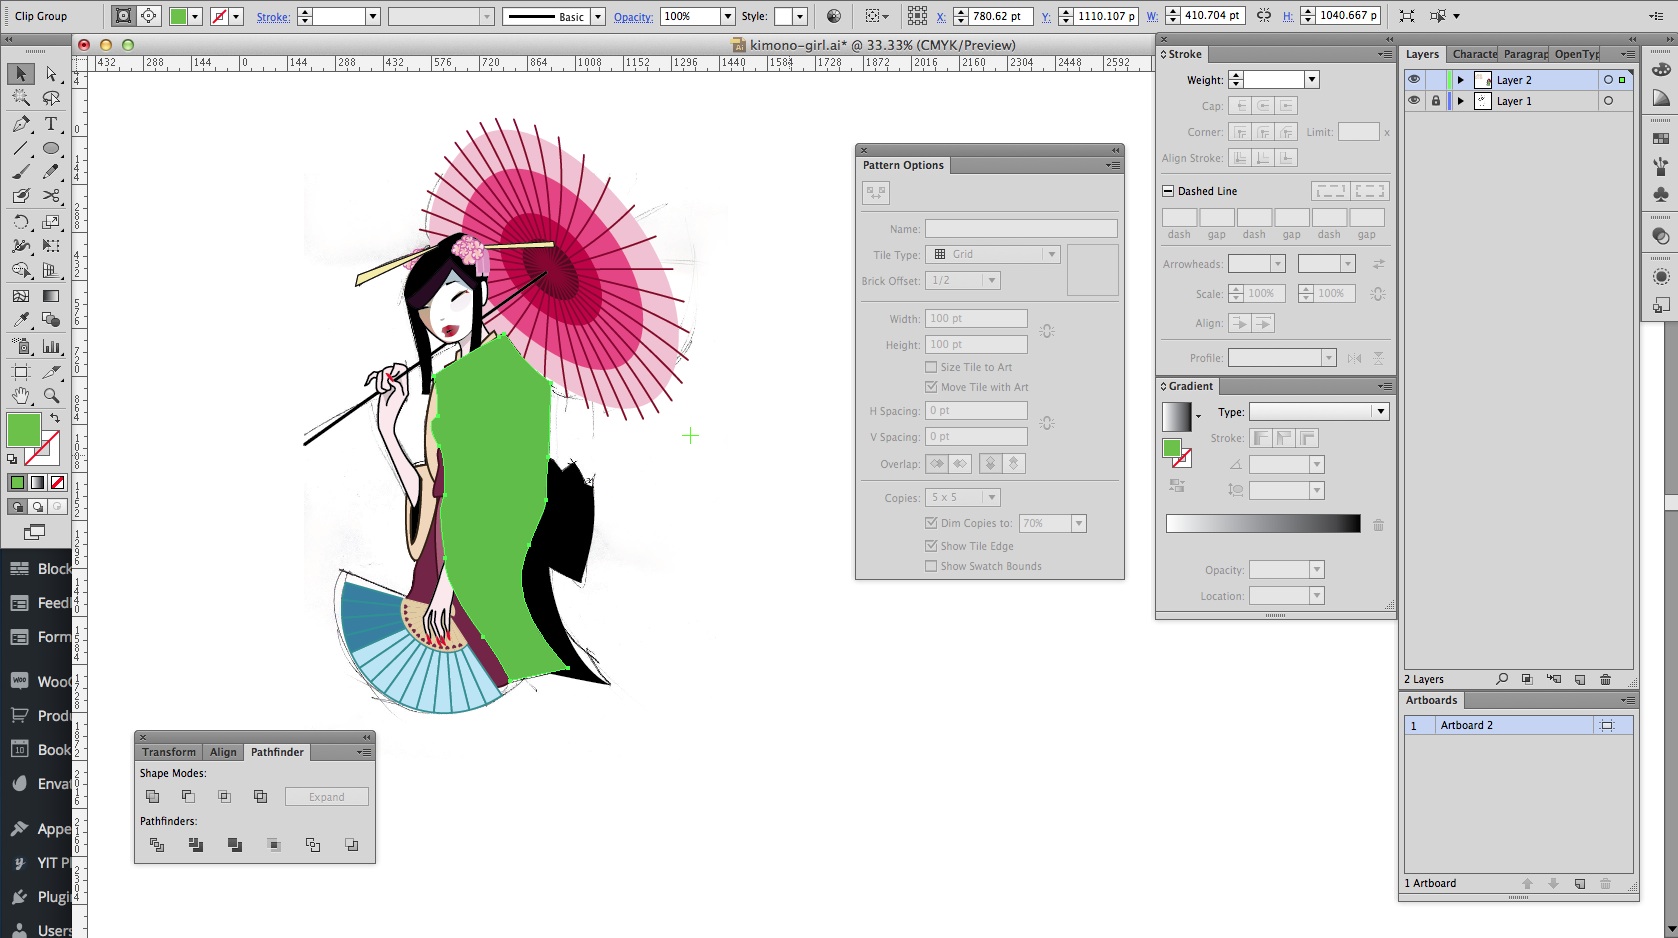Pick the Magic Wand tool
This screenshot has height=938, width=1678.
tap(20, 98)
